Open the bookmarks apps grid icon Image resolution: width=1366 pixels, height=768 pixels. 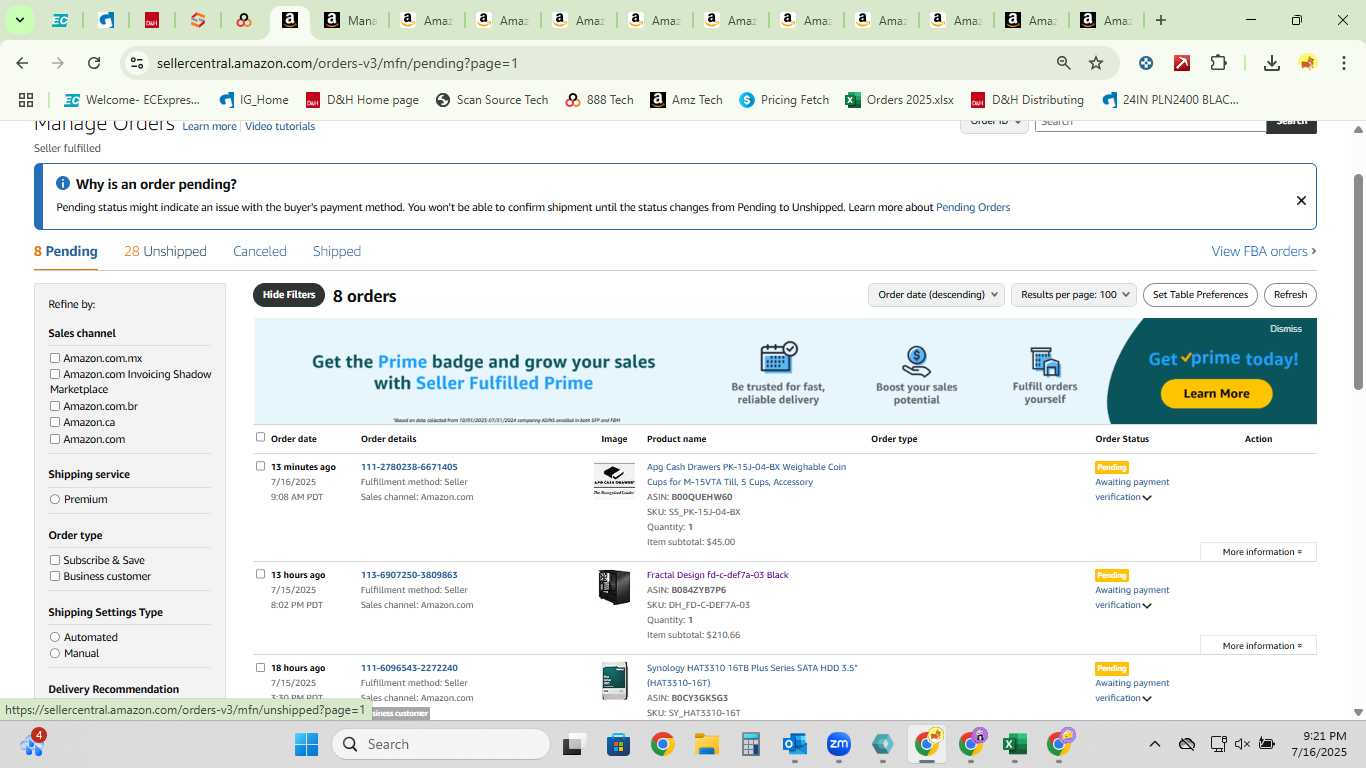click(x=26, y=100)
